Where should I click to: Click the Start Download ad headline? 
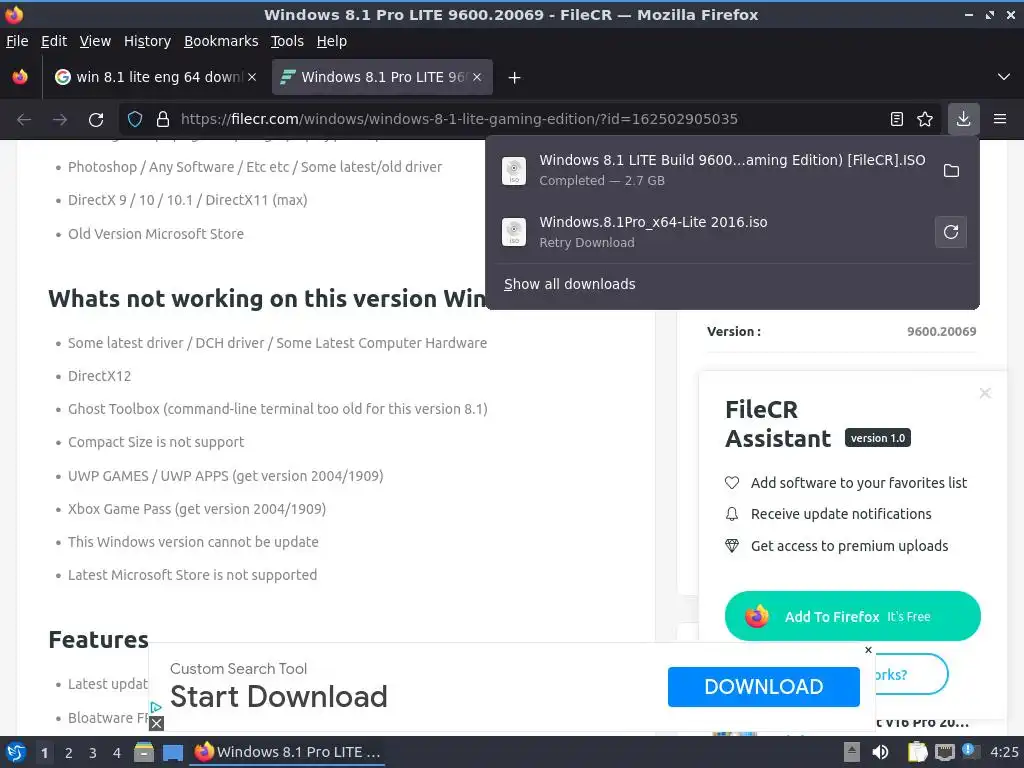pyautogui.click(x=279, y=696)
